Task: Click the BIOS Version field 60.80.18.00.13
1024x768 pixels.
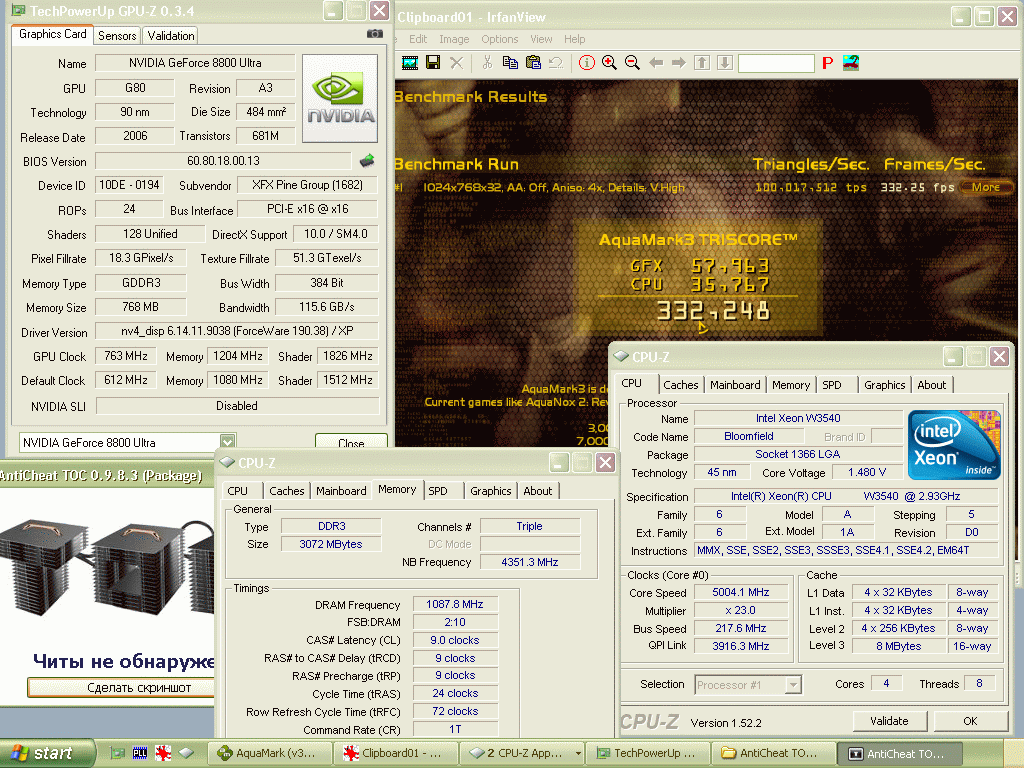Action: pos(223,161)
